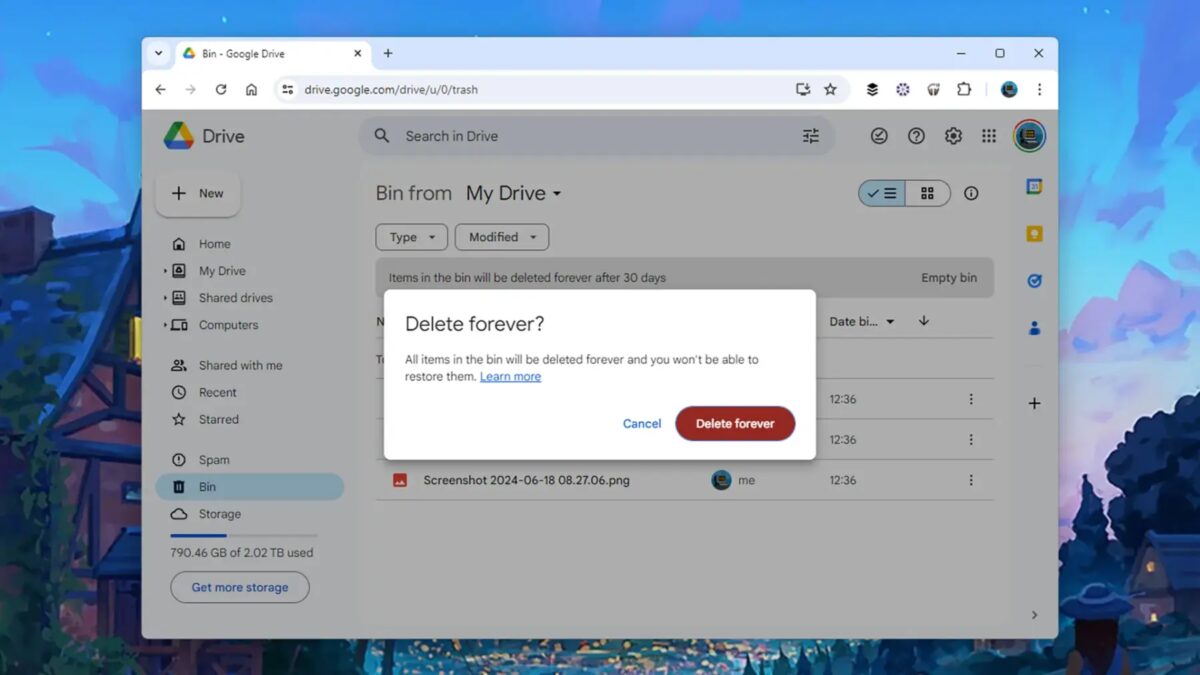Click the Learn more link
This screenshot has width=1200, height=675.
click(510, 376)
